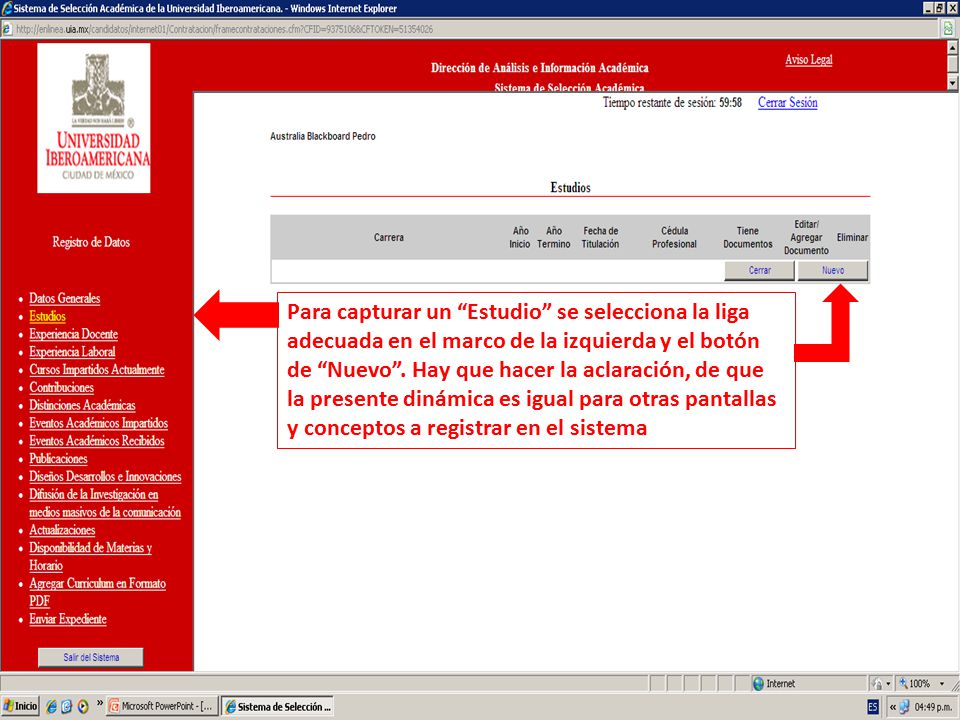Open Eventos Académicos Recibidos
The height and width of the screenshot is (720, 960).
tap(97, 440)
